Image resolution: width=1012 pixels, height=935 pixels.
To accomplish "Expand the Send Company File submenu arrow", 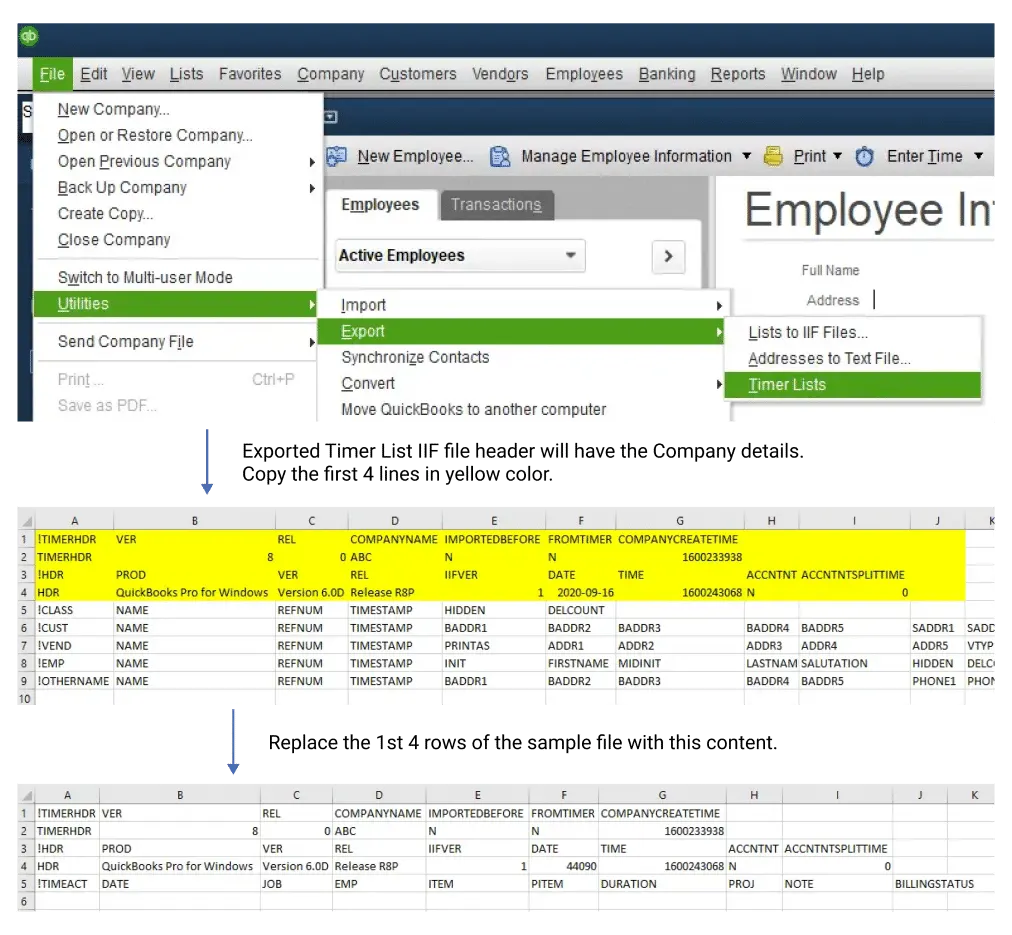I will coord(312,342).
